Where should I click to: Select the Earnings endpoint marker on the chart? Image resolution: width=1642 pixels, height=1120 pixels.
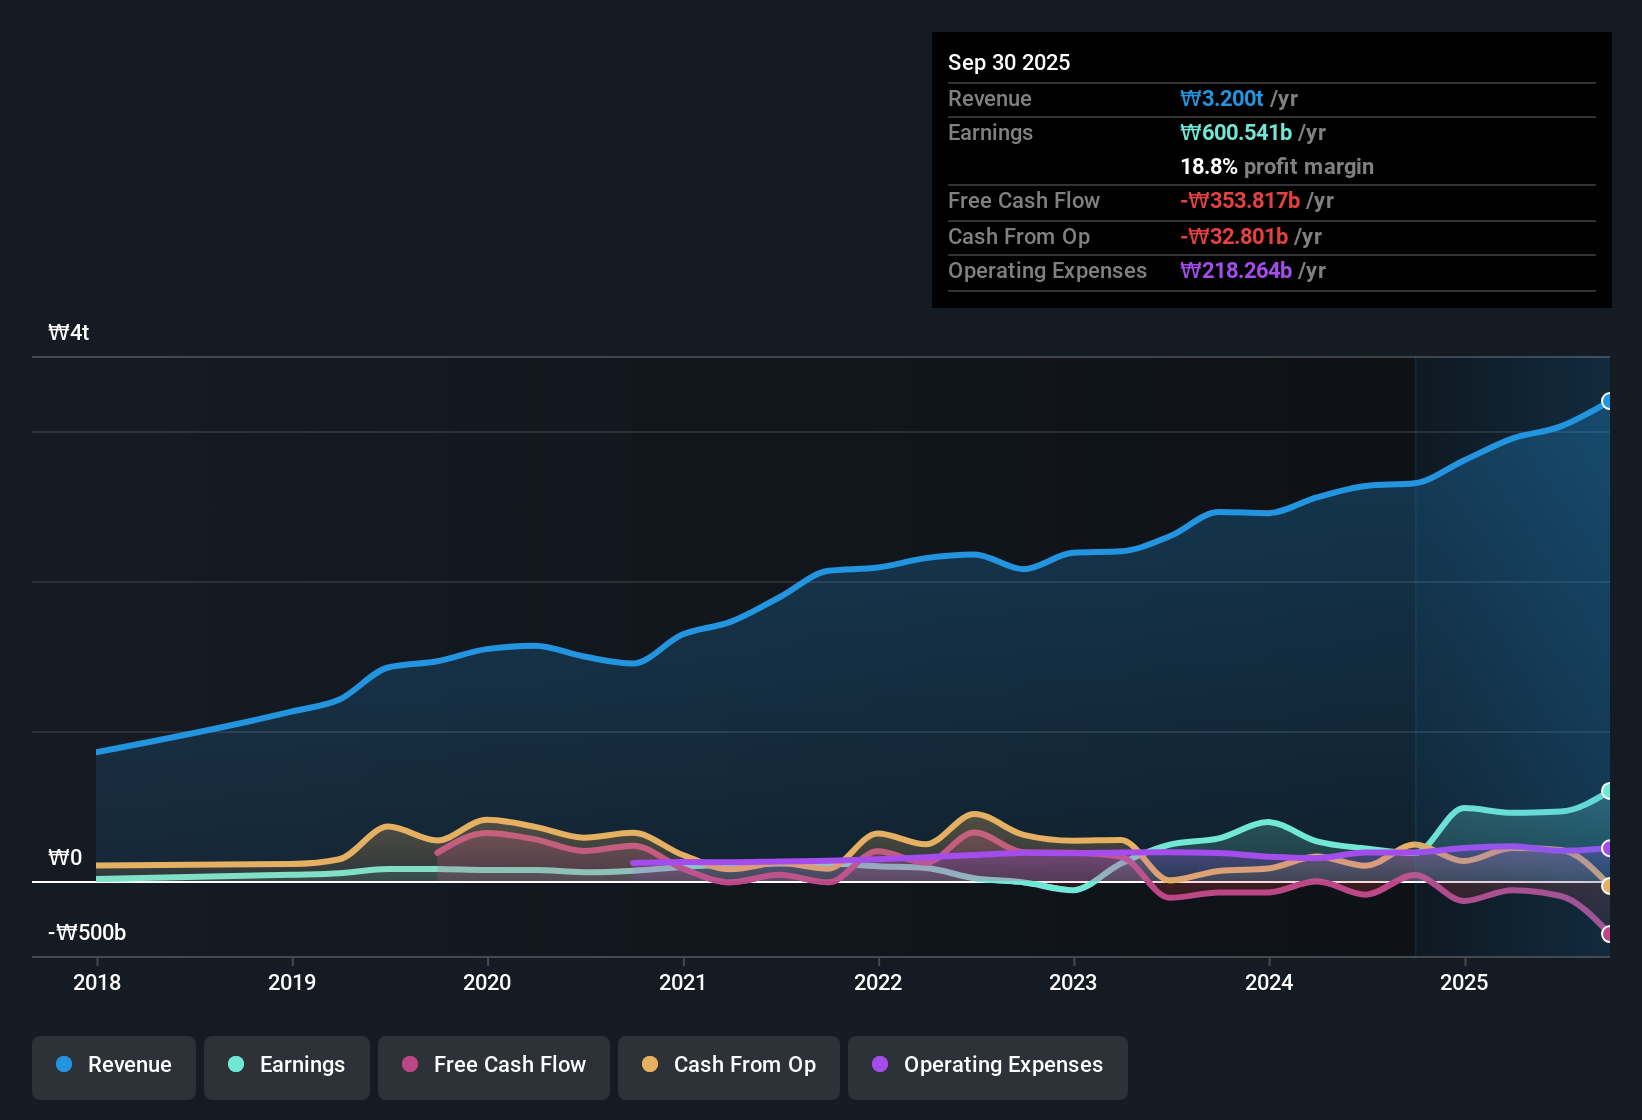pyautogui.click(x=1608, y=792)
